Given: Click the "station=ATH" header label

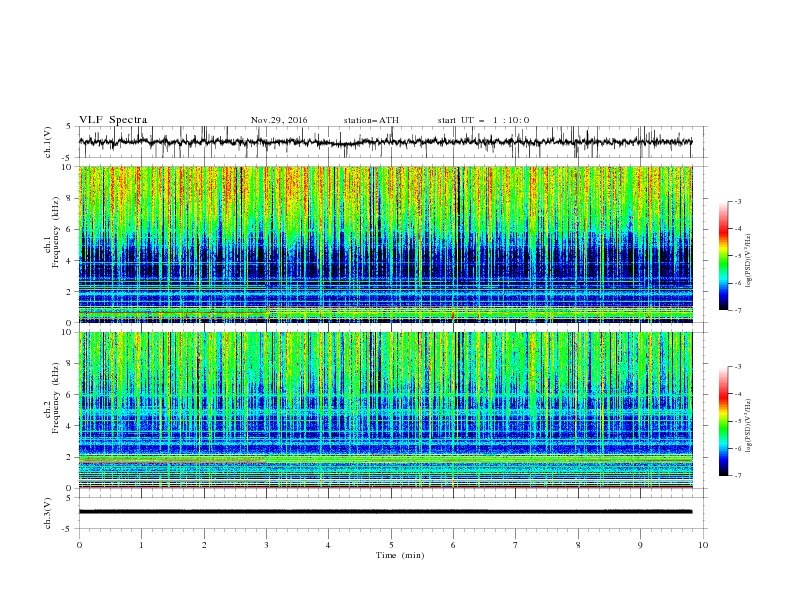Looking at the screenshot, I should coord(371,120).
